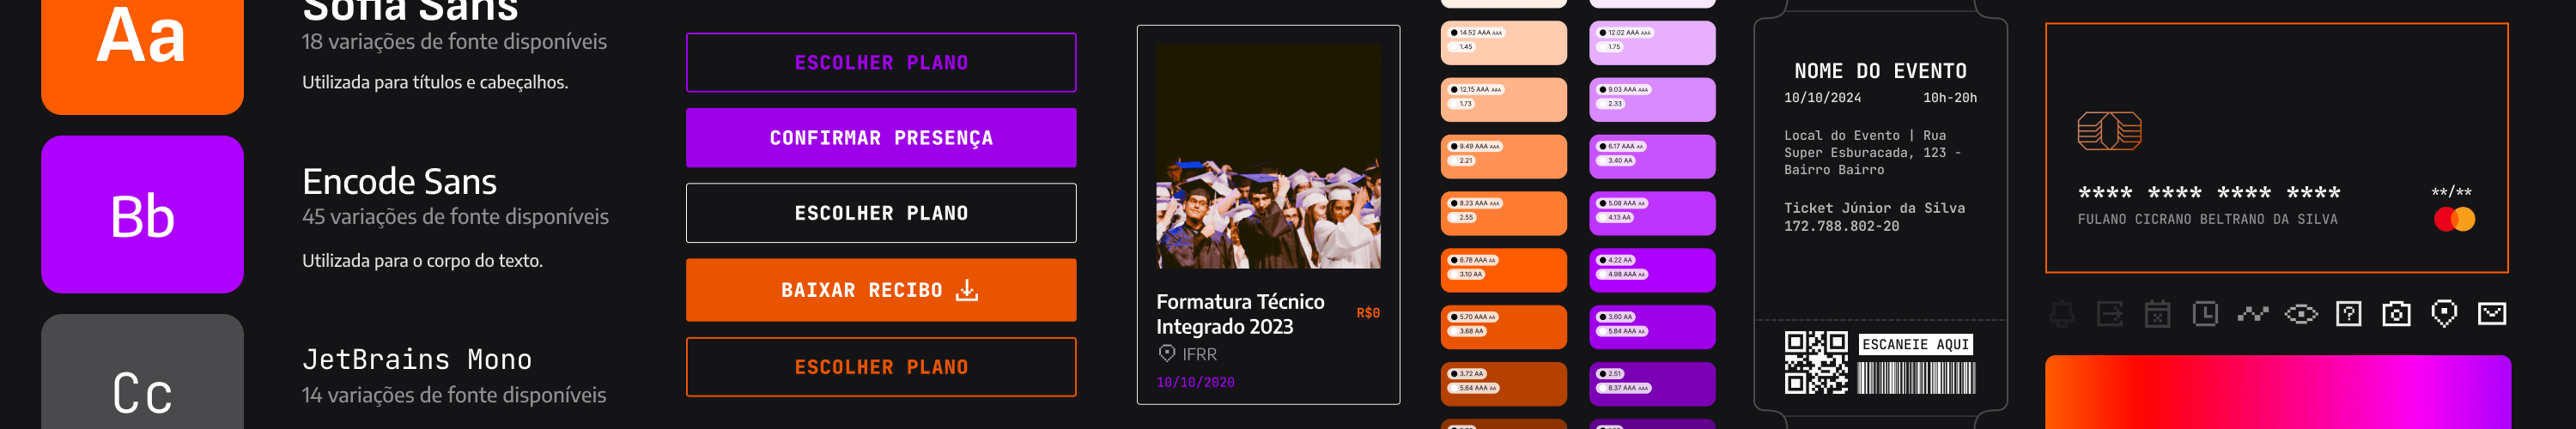This screenshot has height=429, width=2576.
Task: Click the orange-outlined Escolher Plano button
Action: pos(880,367)
